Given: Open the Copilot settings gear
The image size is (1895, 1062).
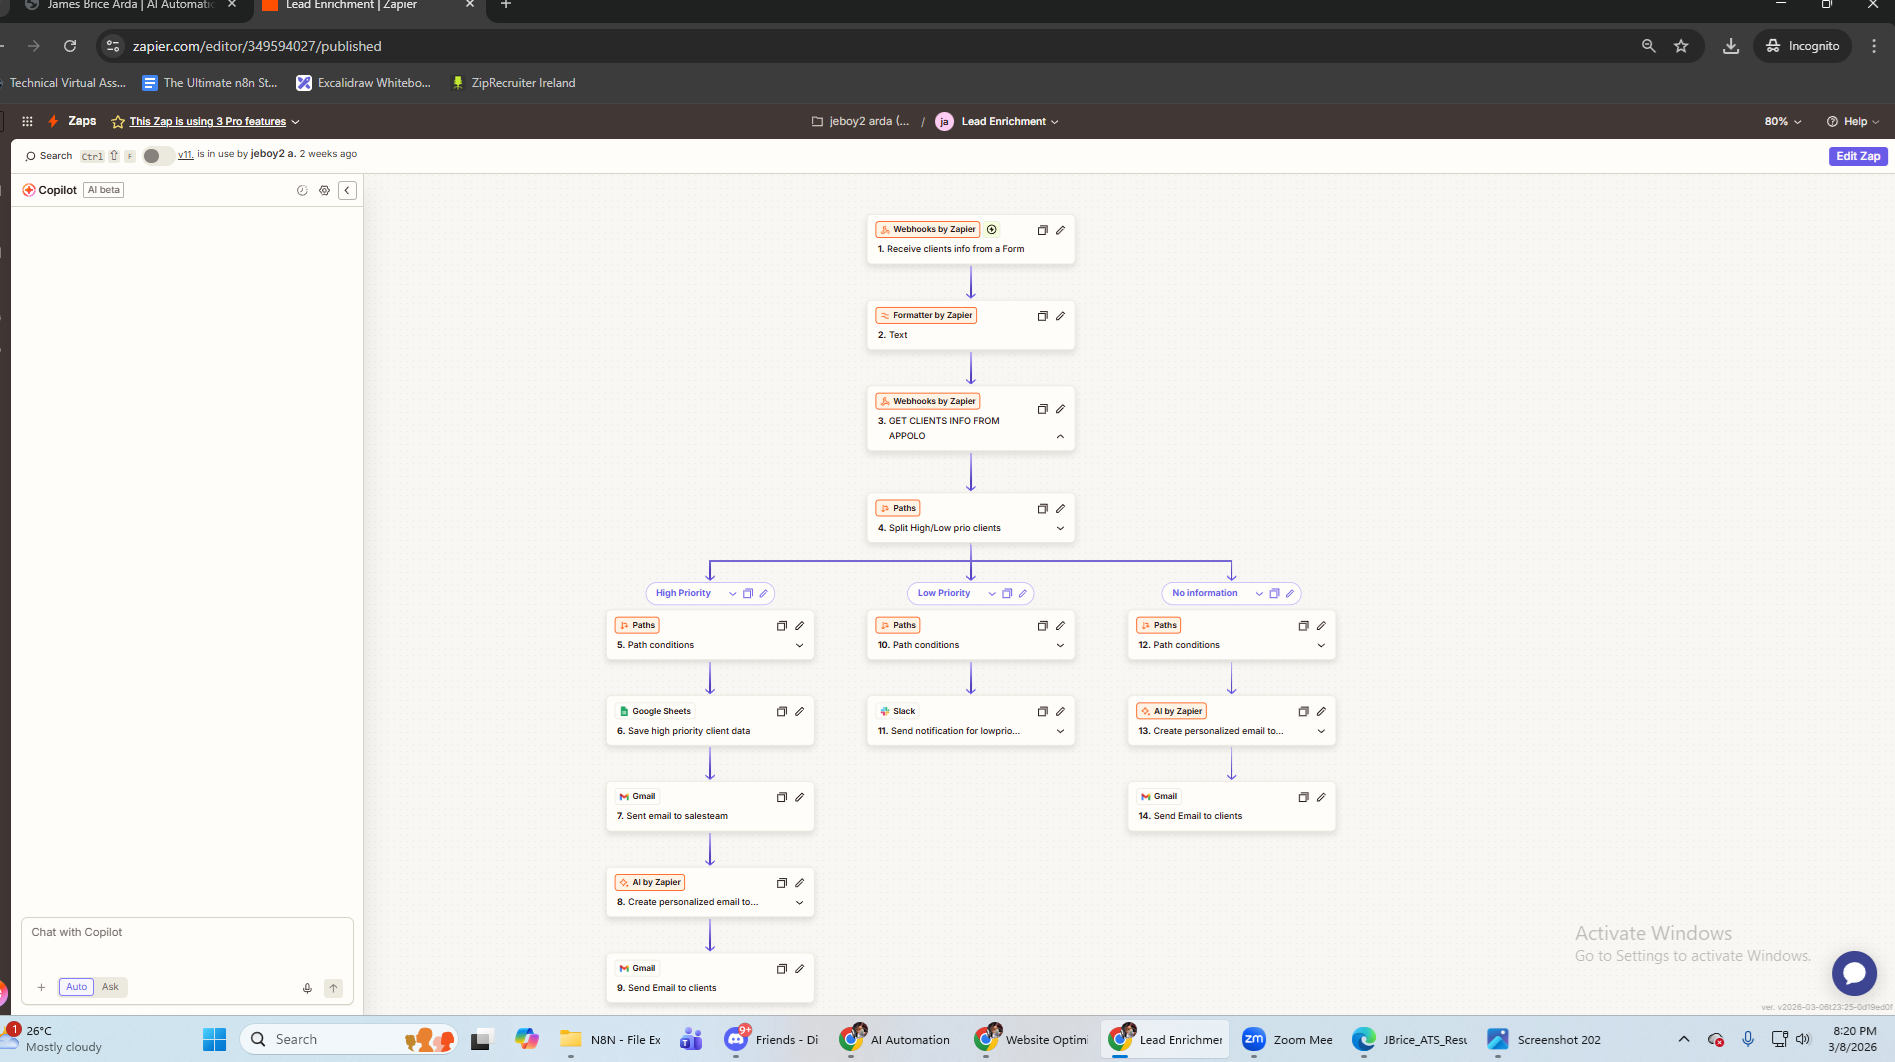Looking at the screenshot, I should (324, 190).
